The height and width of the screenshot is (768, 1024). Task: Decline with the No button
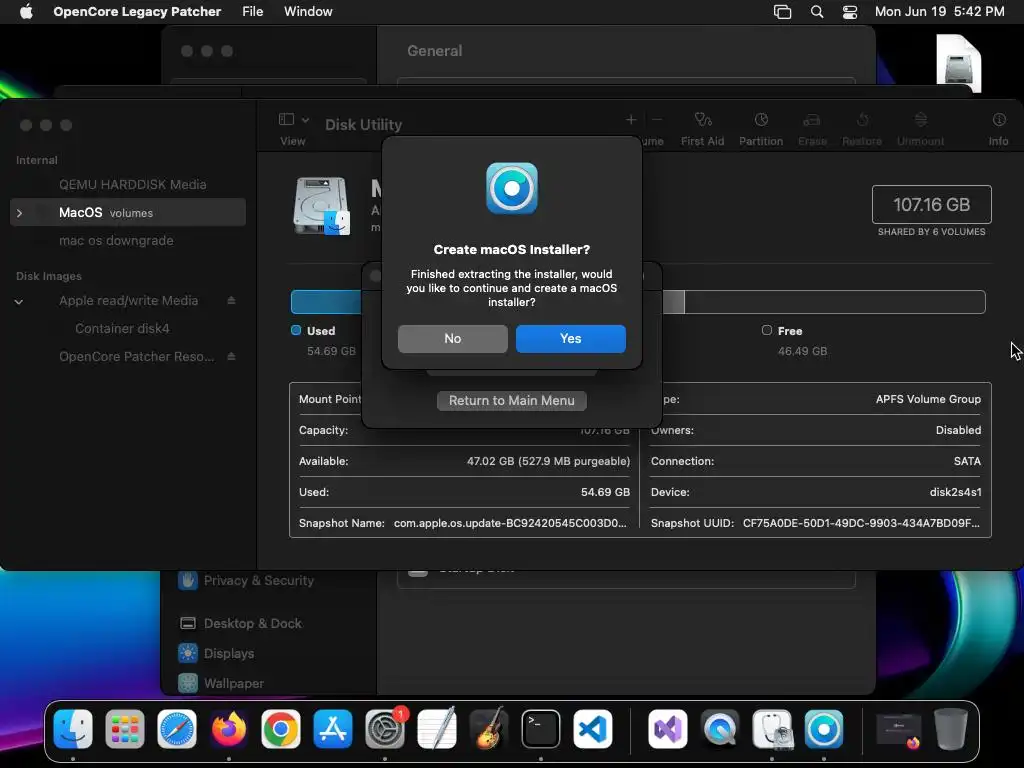coord(453,338)
